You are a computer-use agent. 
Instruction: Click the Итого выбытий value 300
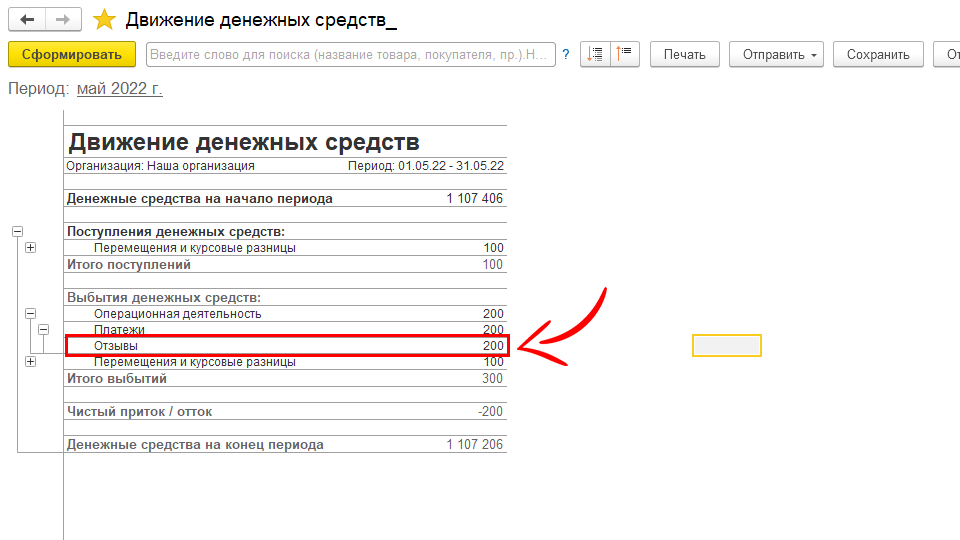[492, 379]
